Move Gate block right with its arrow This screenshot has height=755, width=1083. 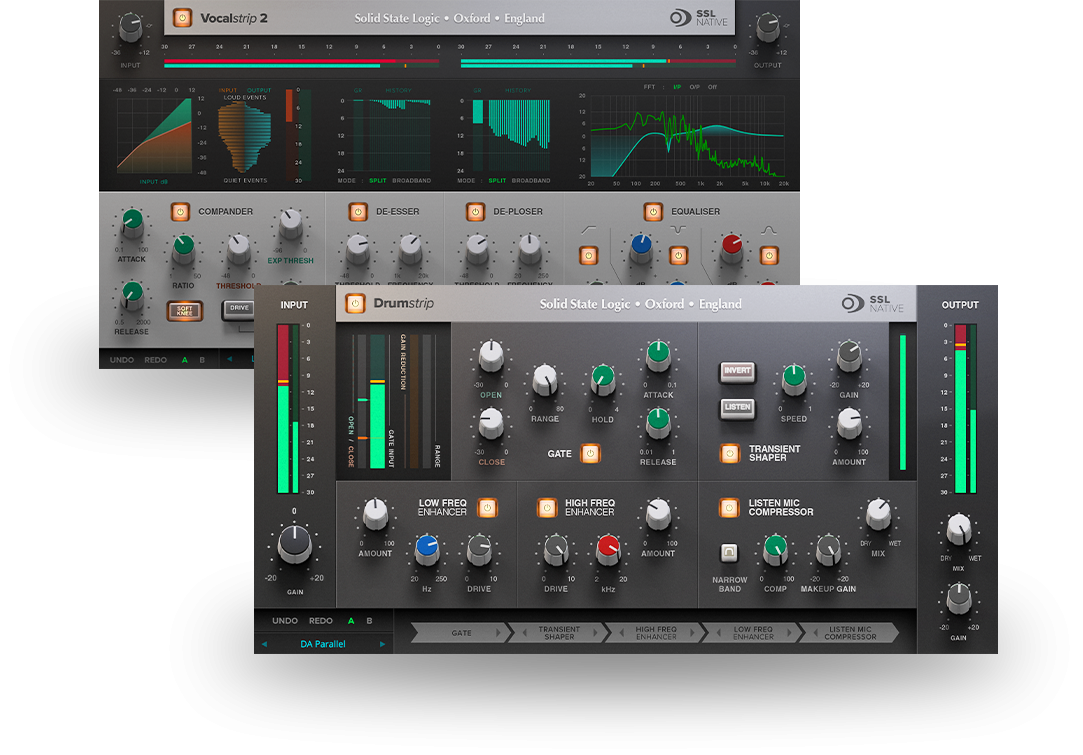pos(497,633)
